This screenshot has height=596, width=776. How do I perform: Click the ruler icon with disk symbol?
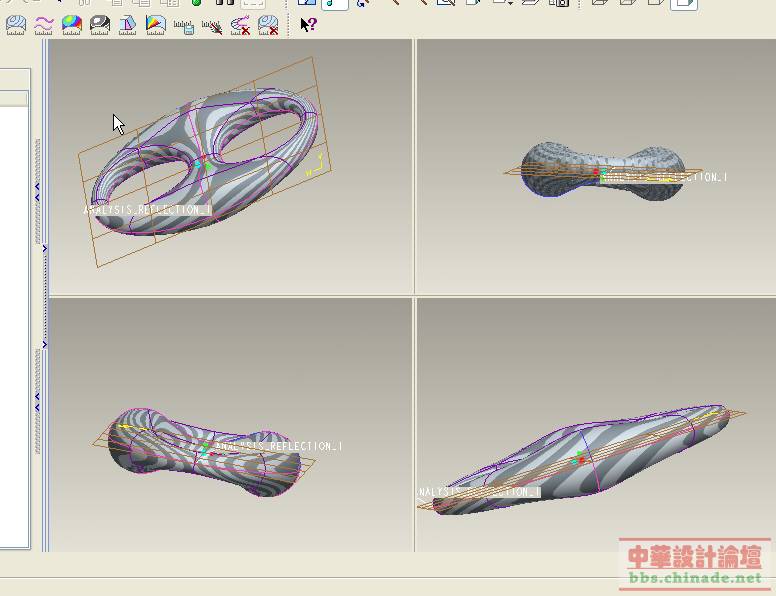184,25
